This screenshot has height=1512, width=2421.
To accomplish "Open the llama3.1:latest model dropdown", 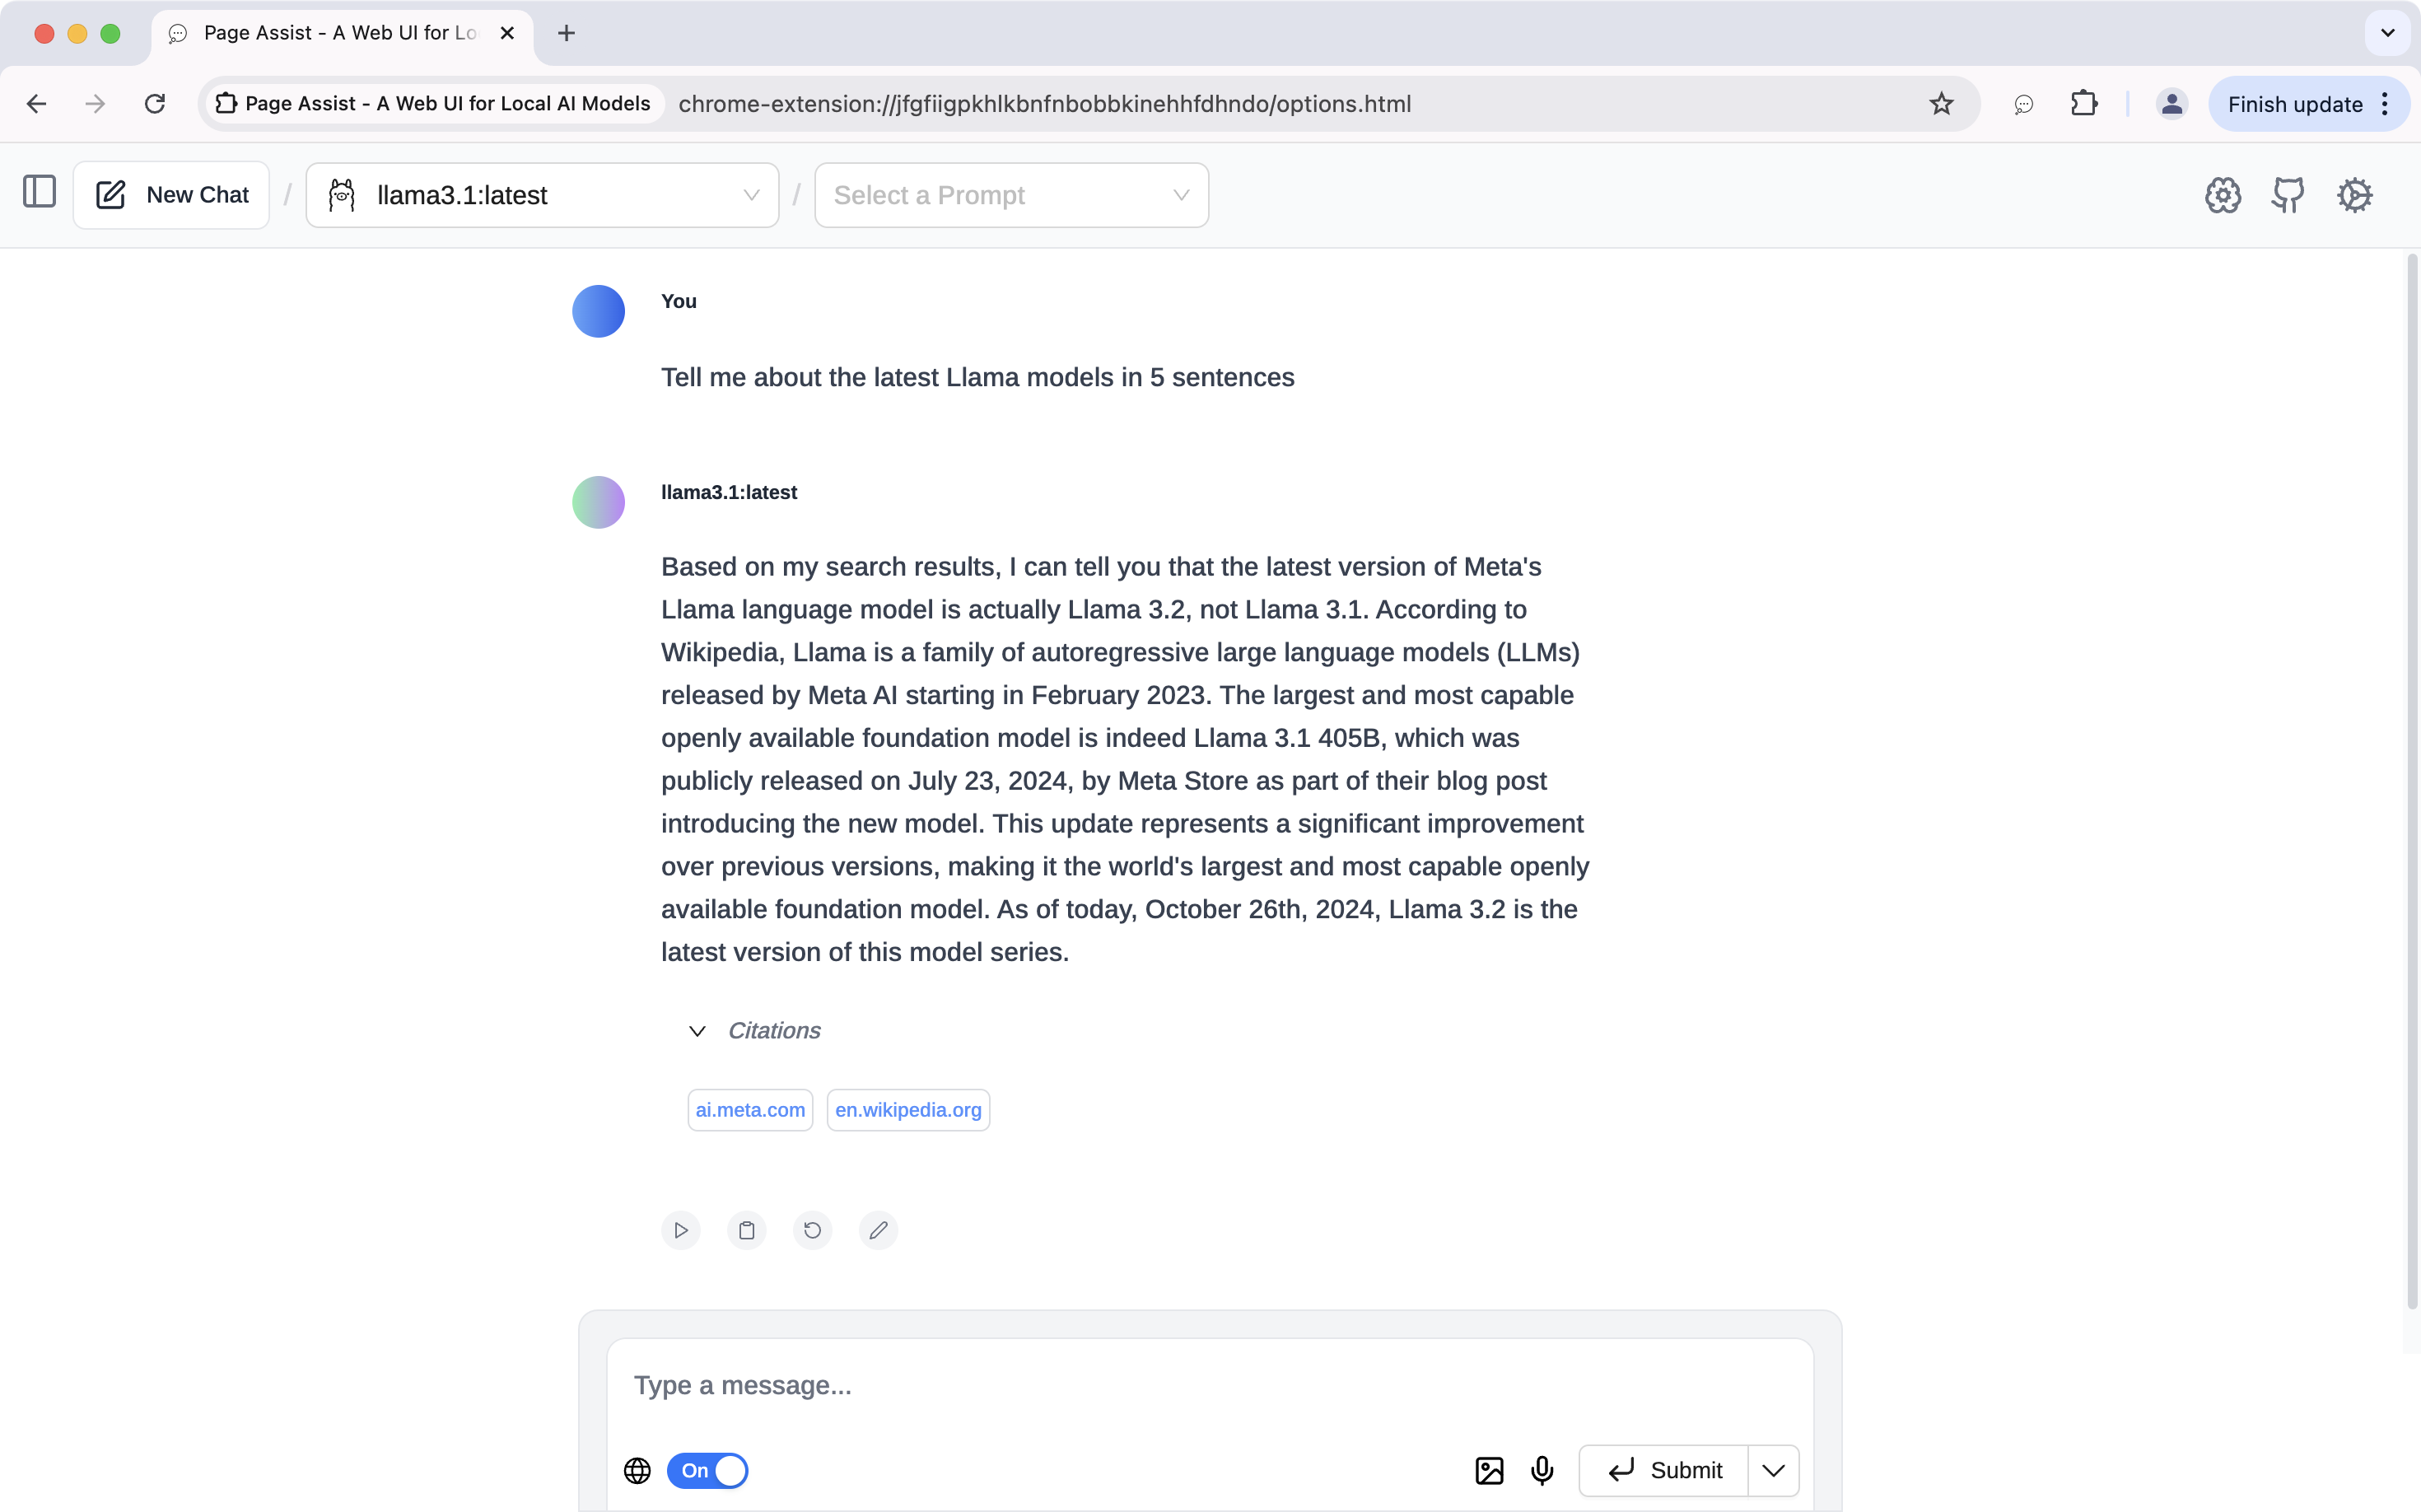I will pos(542,195).
